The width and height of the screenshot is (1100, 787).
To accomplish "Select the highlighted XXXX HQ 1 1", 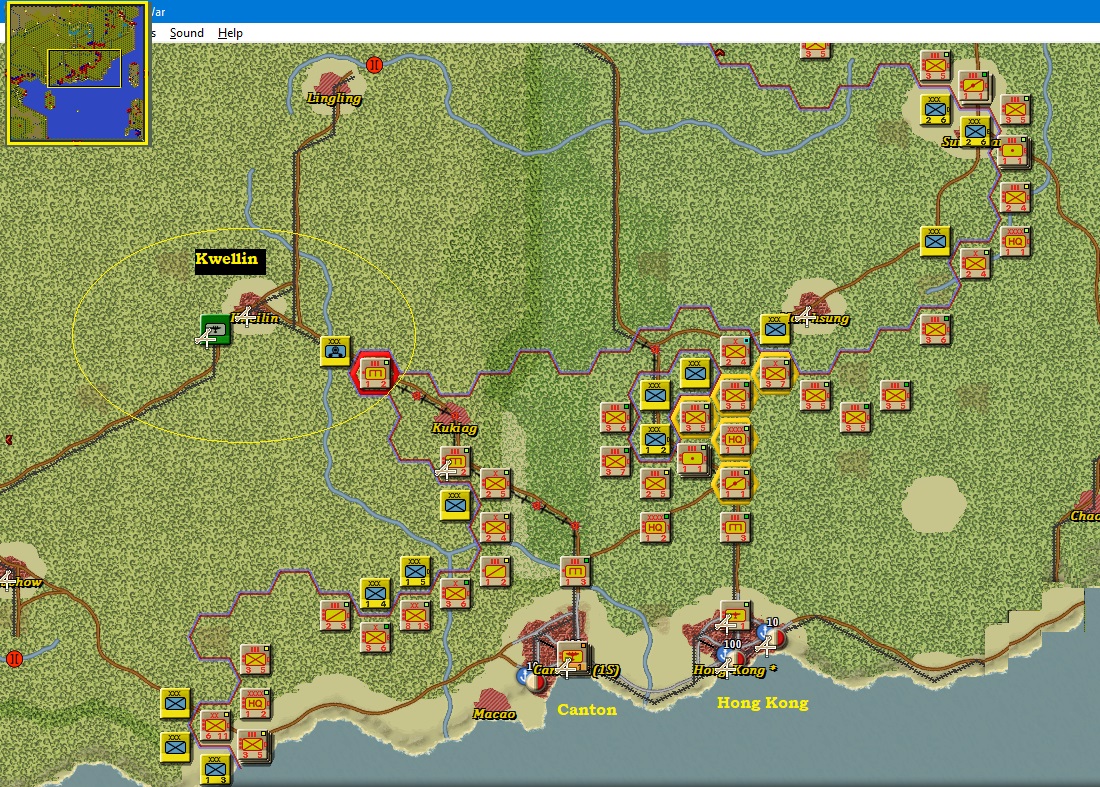I will [735, 440].
